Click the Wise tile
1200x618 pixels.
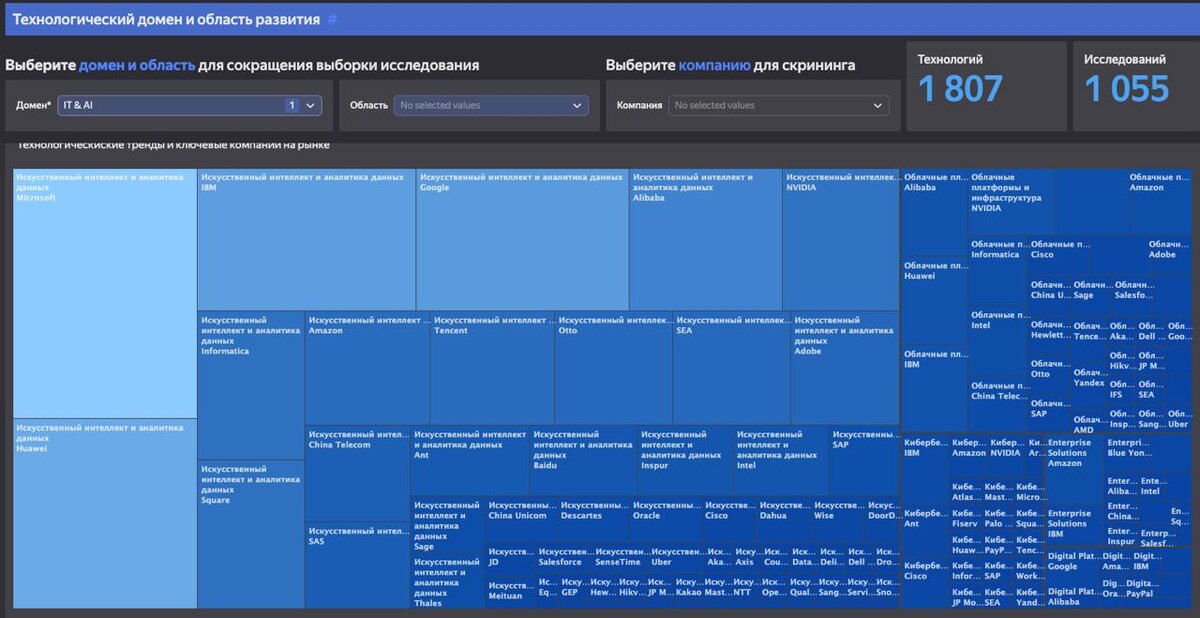pyautogui.click(x=837, y=519)
